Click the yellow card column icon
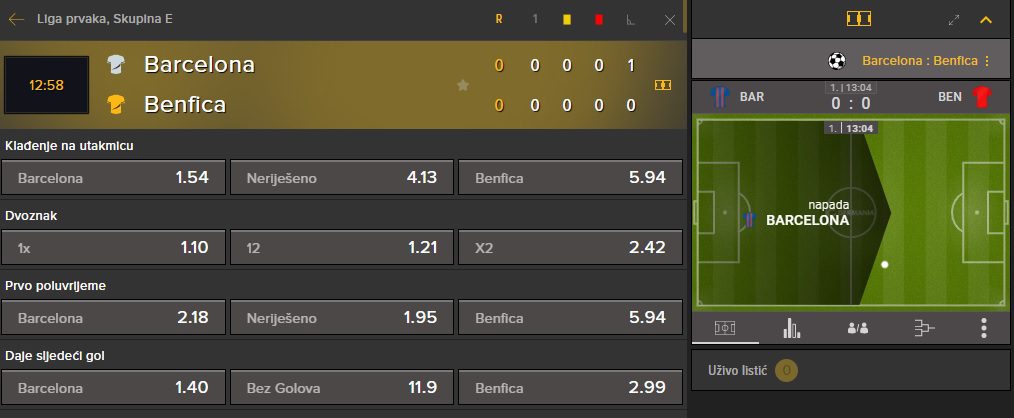The height and width of the screenshot is (418, 1014). tap(567, 19)
